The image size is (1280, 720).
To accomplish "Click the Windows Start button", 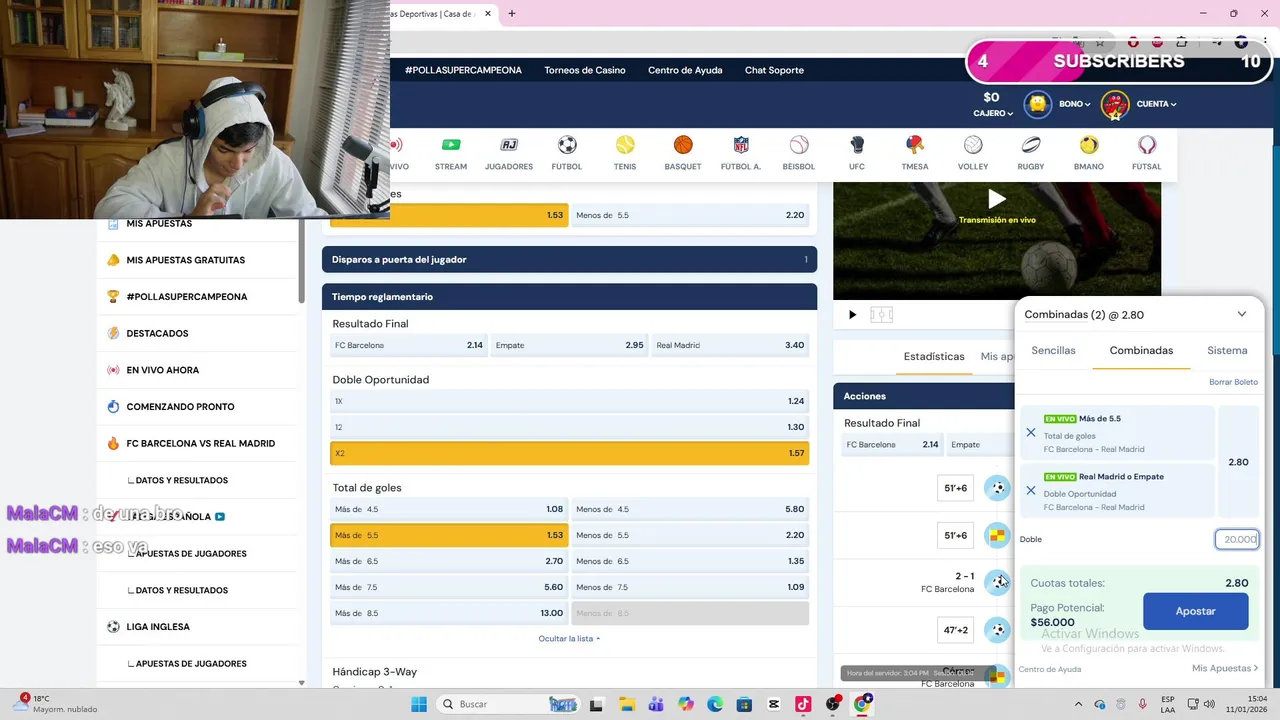I will (418, 704).
